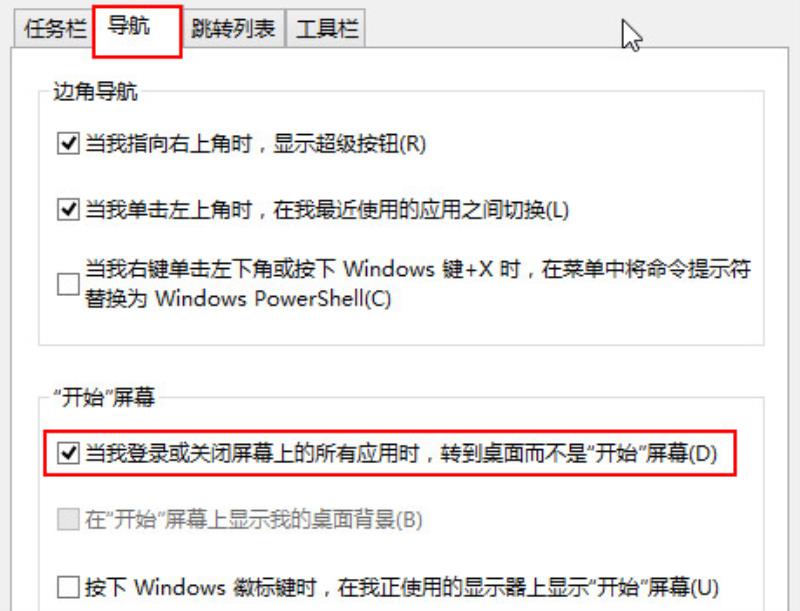Open the 跳转列表 tab
800x611 pixels.
[x=233, y=29]
